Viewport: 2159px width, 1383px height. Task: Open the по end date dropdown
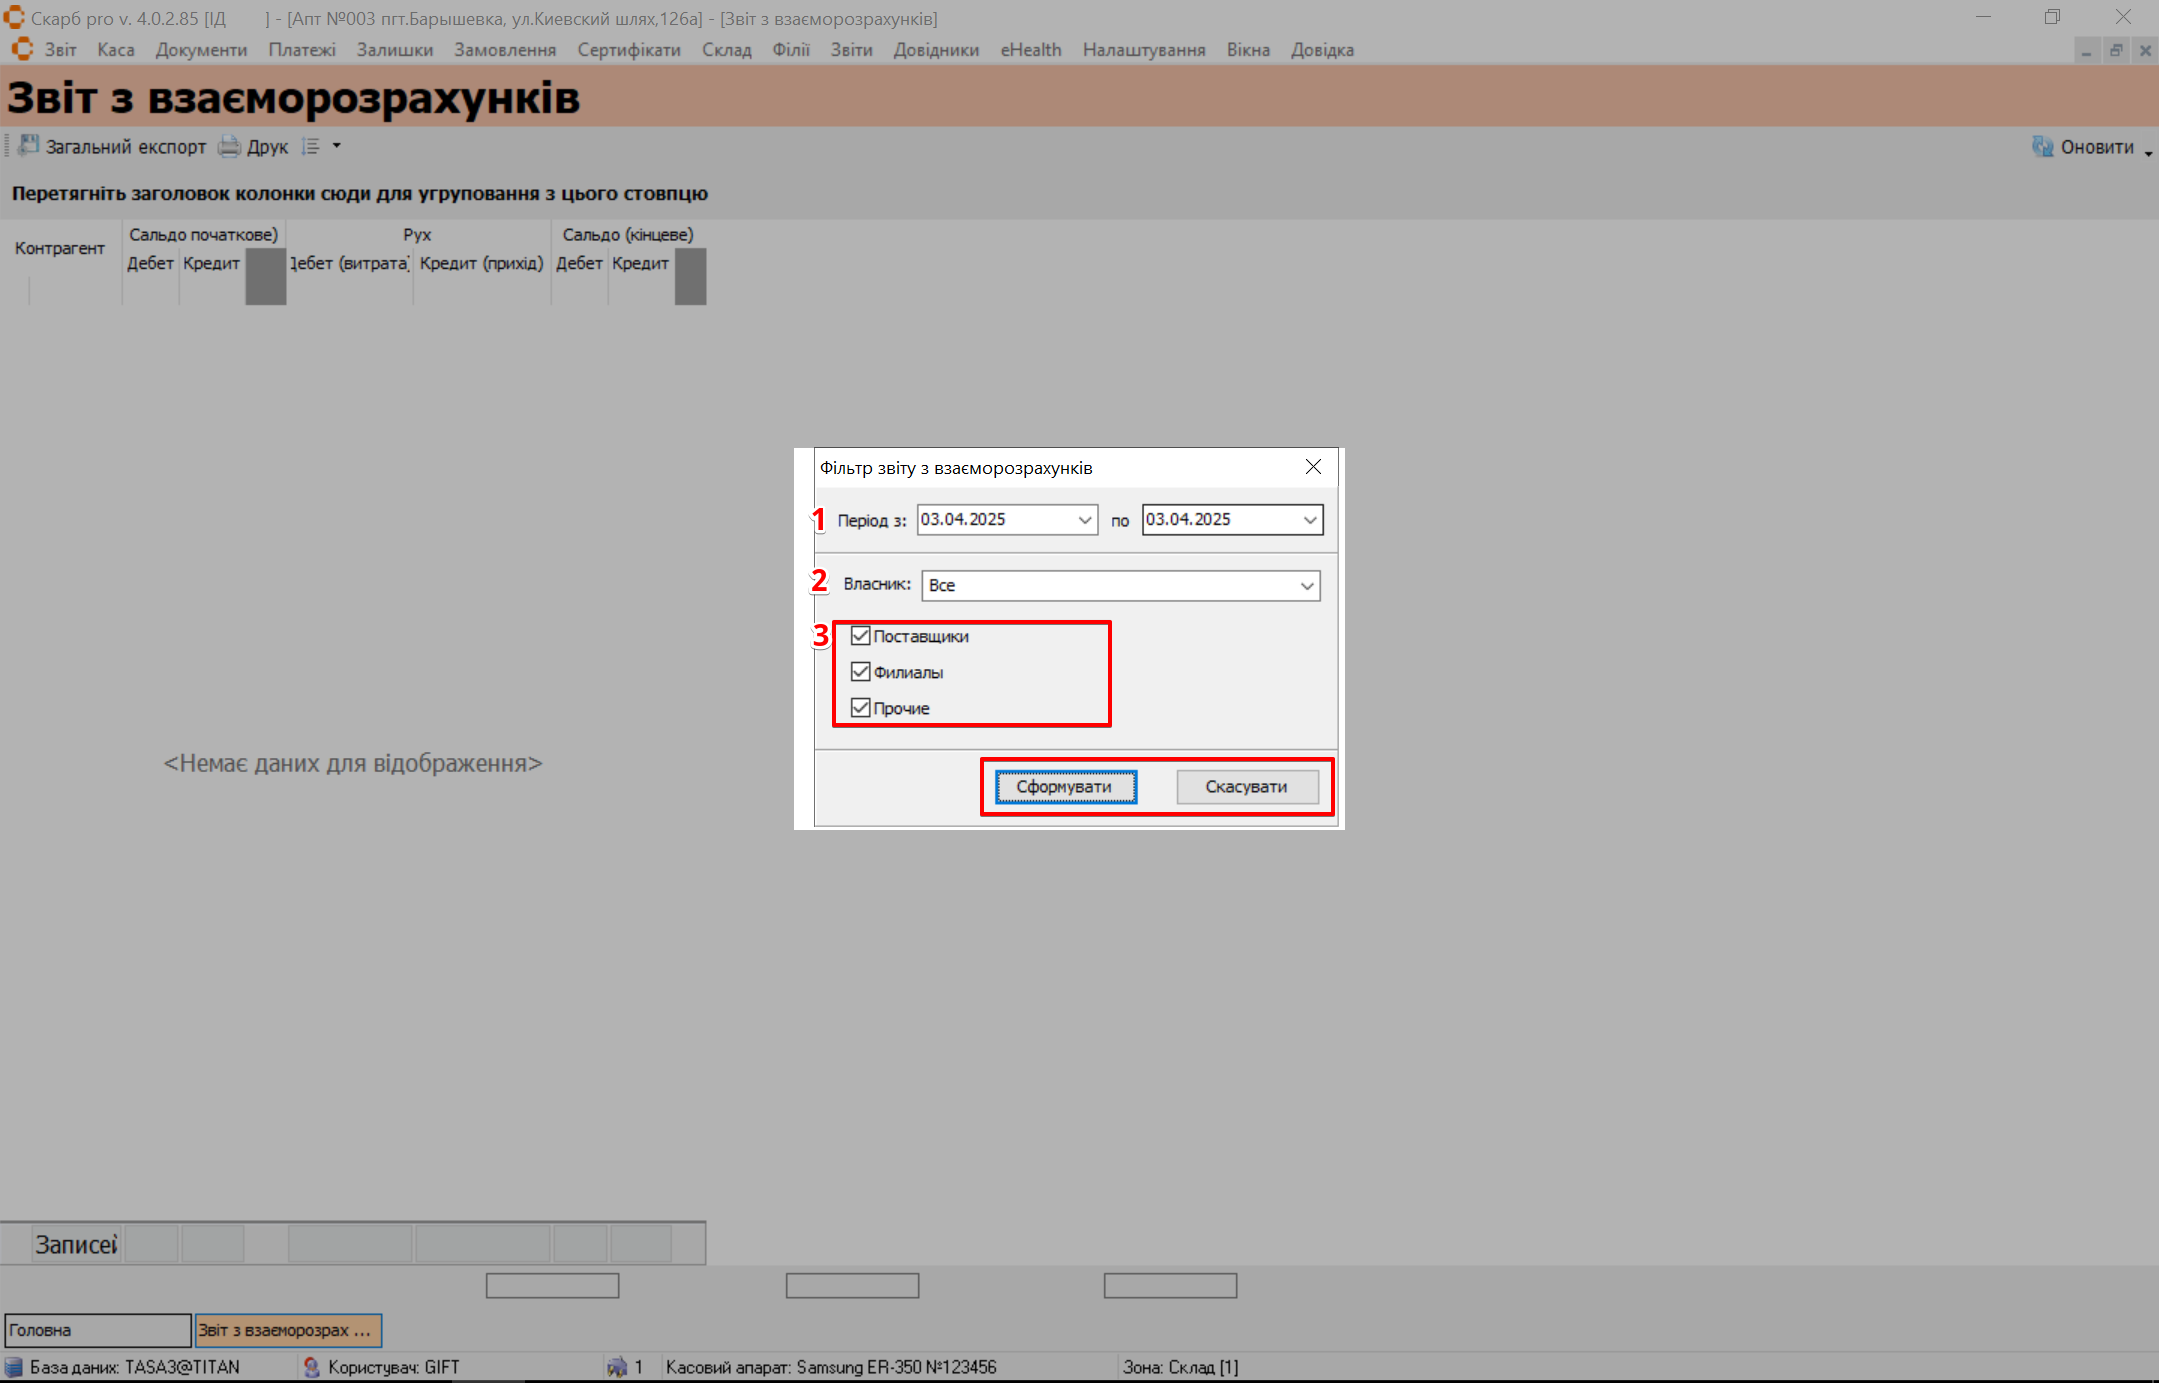click(x=1310, y=520)
